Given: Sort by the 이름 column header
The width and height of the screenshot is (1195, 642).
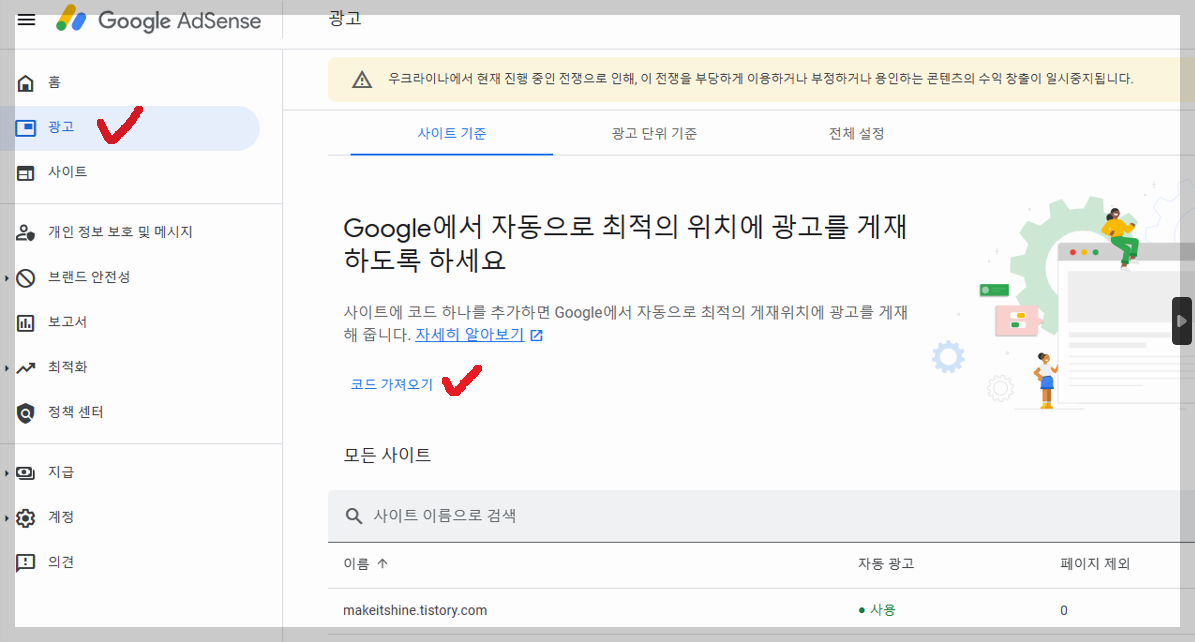Looking at the screenshot, I should [x=356, y=564].
